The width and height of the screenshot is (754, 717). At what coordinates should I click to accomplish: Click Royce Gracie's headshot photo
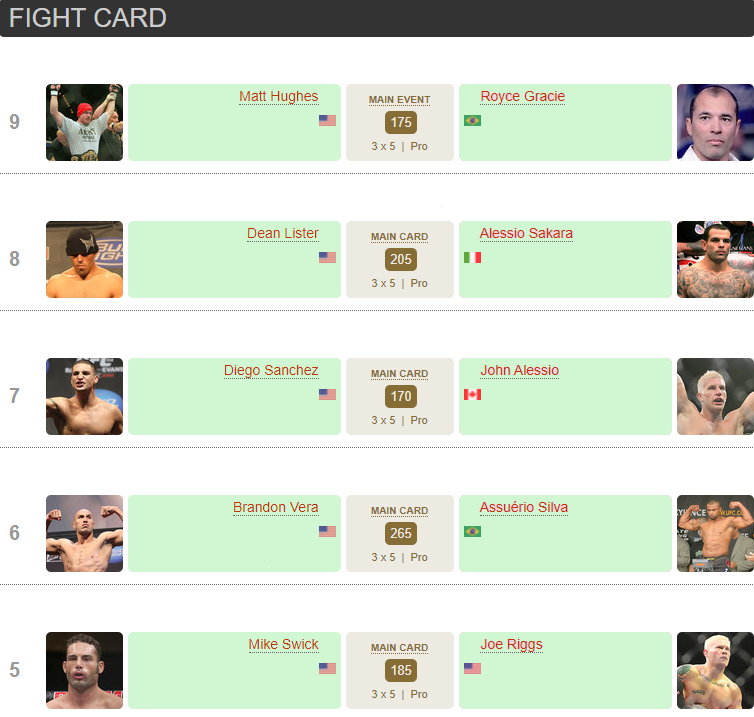point(715,122)
